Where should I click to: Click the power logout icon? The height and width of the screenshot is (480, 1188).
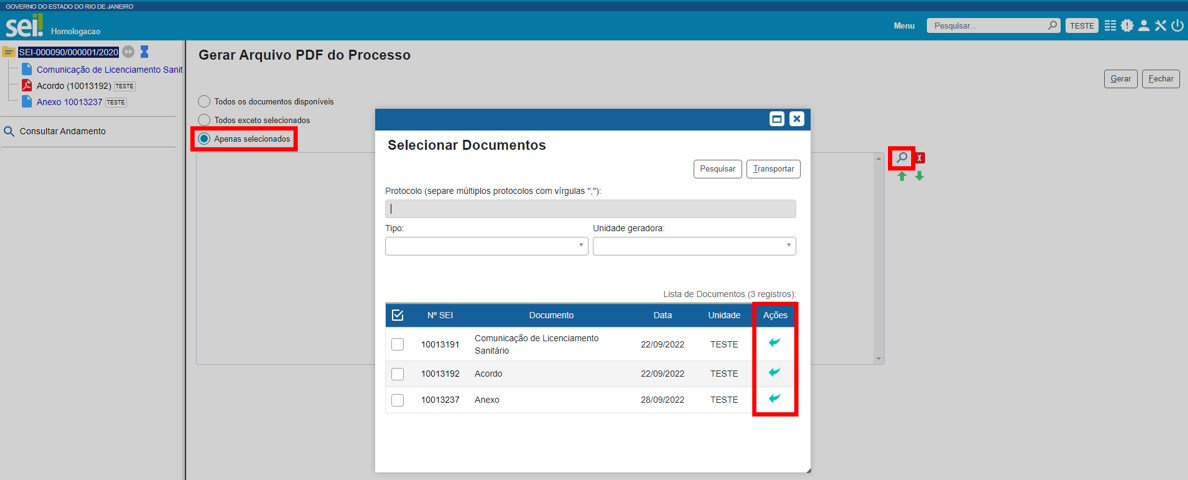[x=1177, y=26]
